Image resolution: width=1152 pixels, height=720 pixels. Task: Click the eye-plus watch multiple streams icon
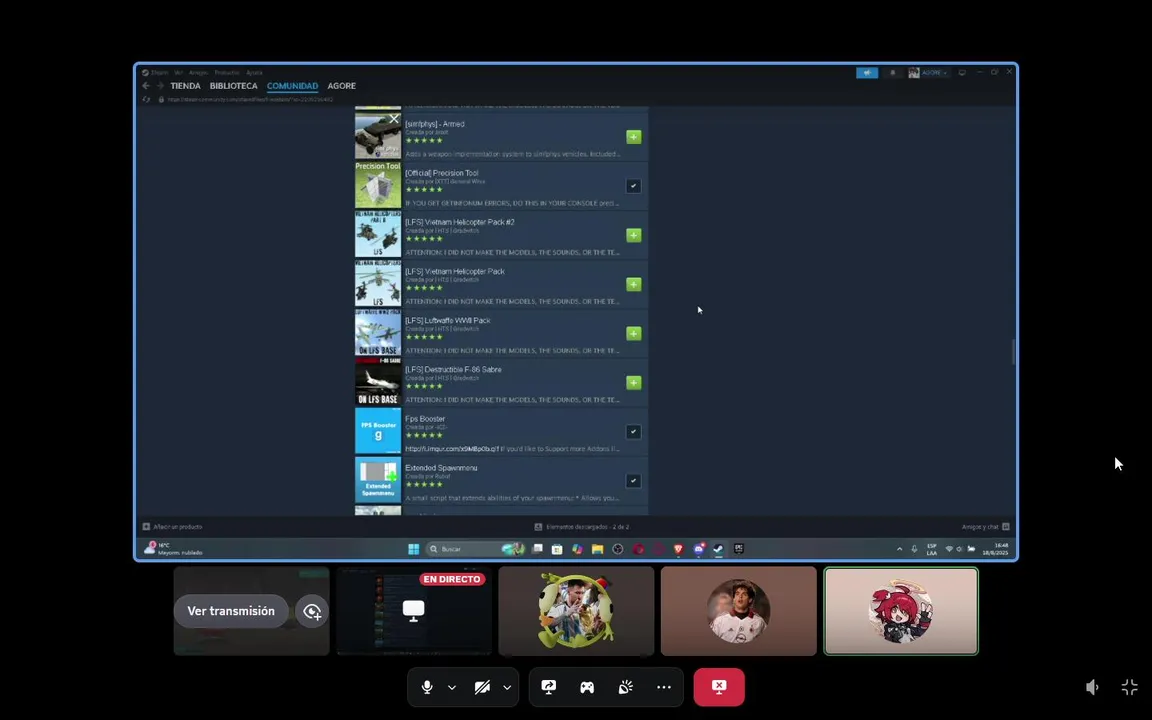[x=312, y=611]
